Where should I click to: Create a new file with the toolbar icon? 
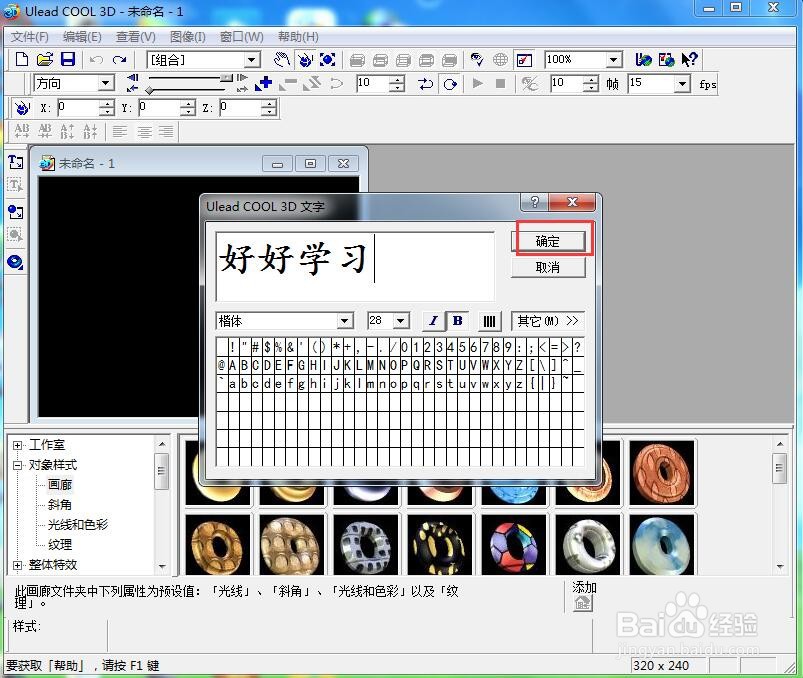point(22,59)
